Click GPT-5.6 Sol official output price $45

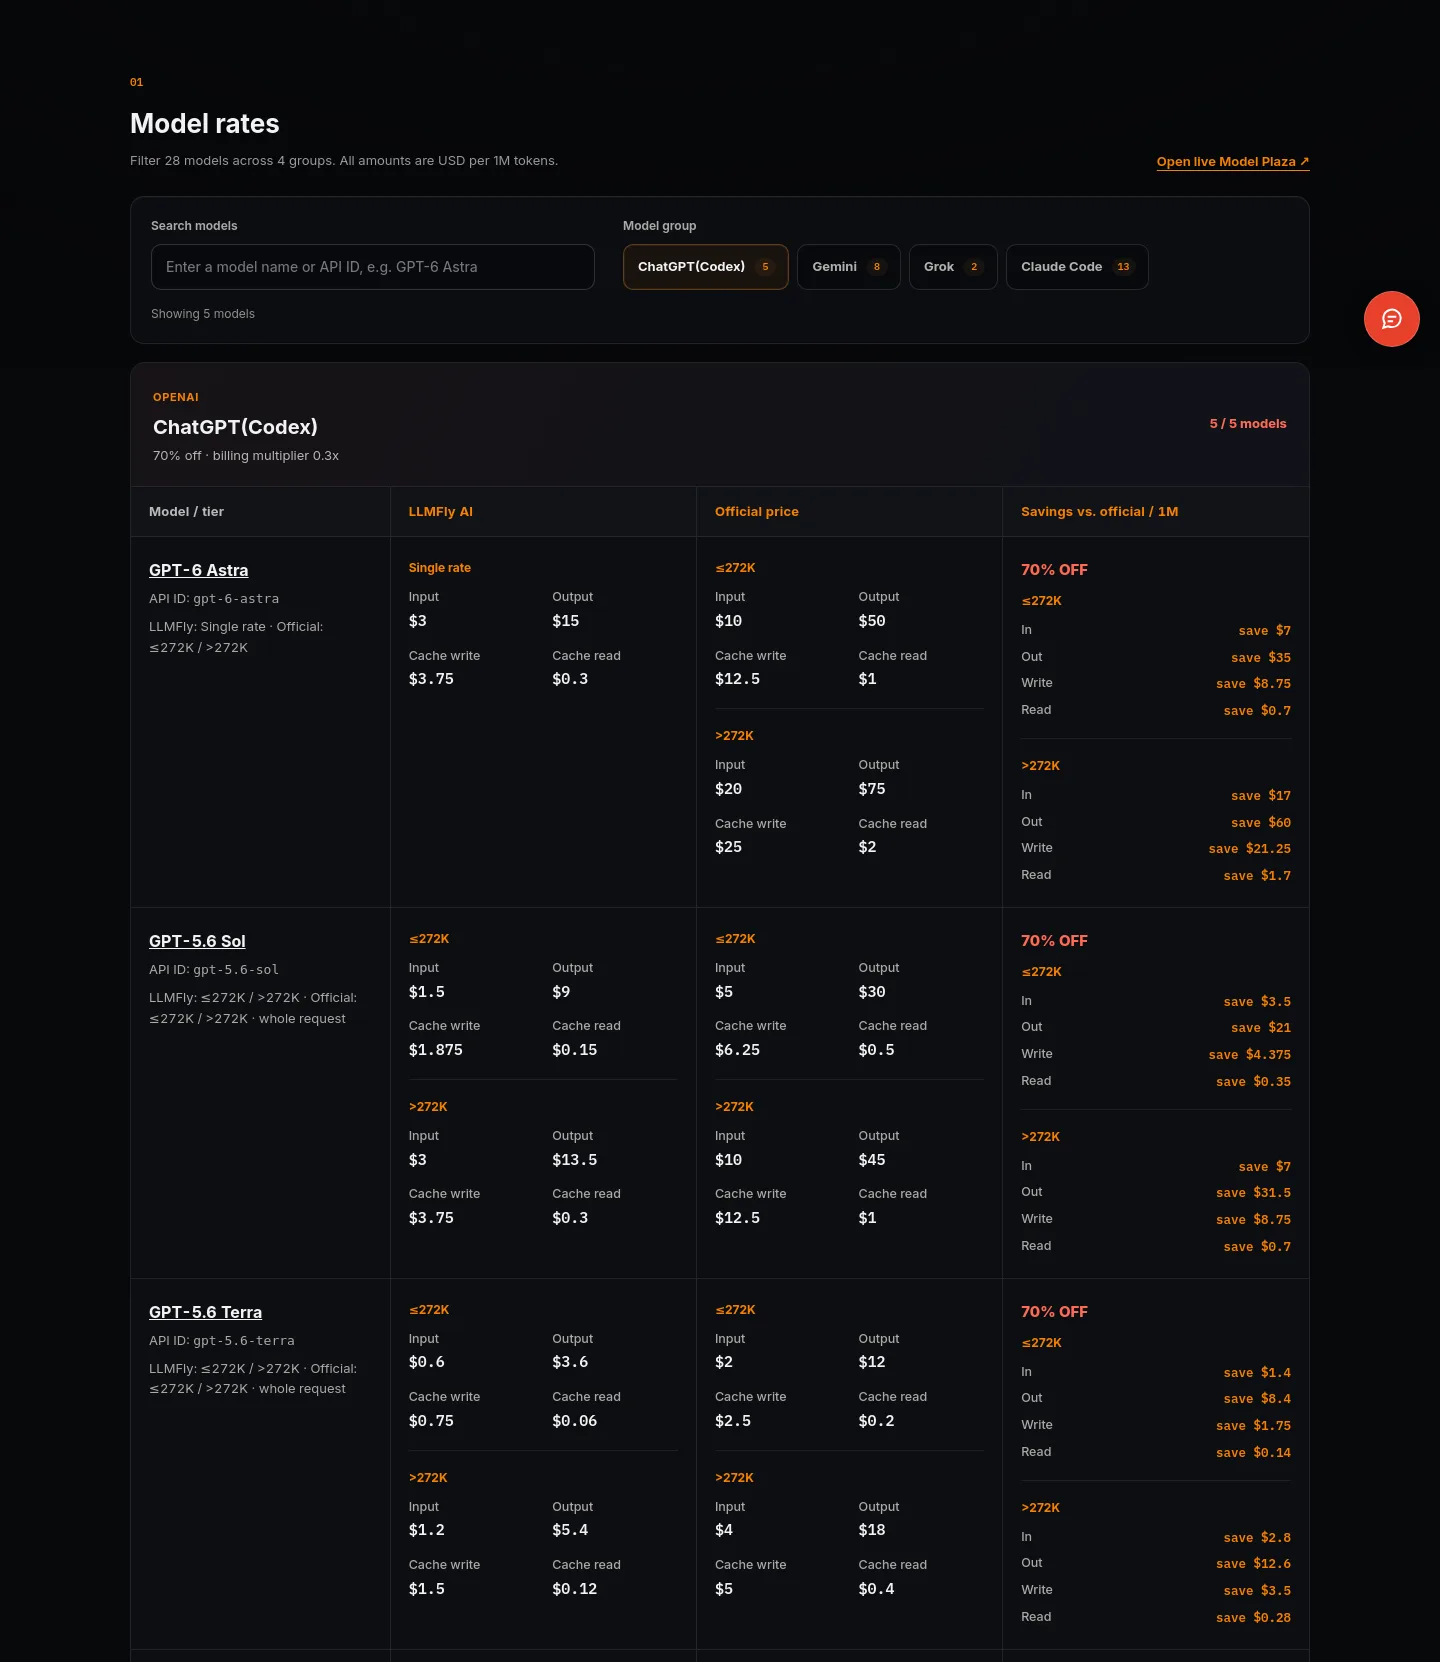point(871,1160)
